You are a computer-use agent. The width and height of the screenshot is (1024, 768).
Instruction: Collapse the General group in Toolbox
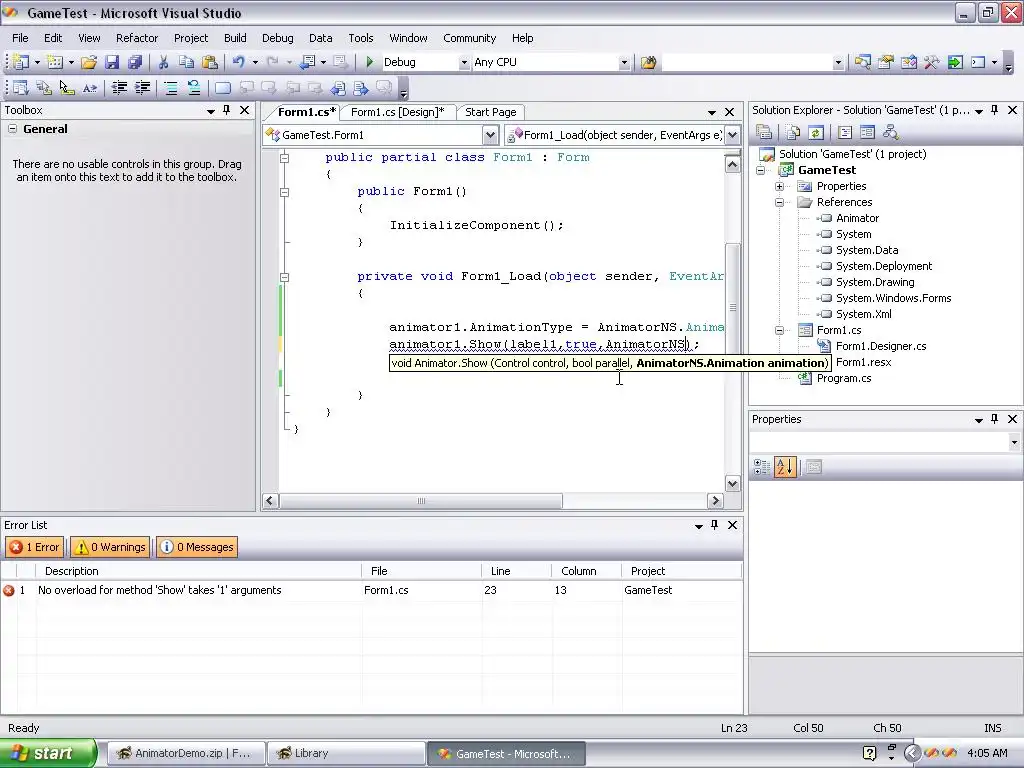pyautogui.click(x=12, y=129)
